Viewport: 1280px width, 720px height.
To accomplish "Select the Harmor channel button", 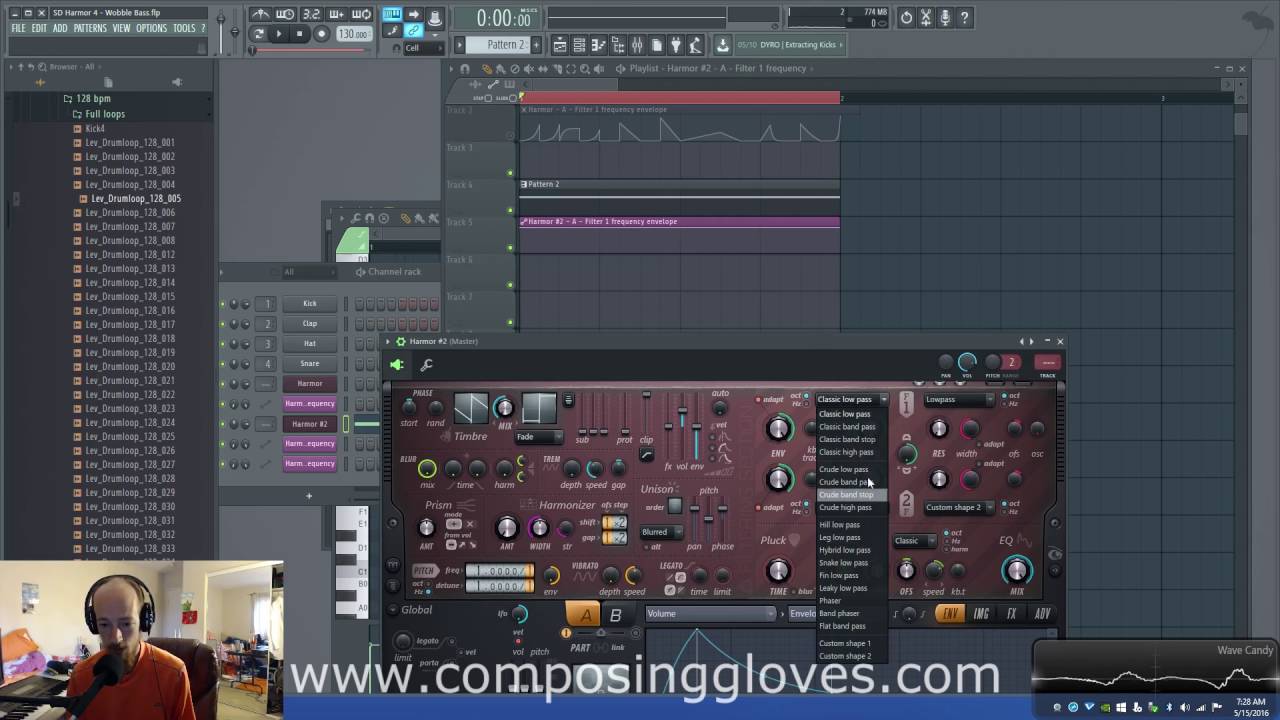I will point(310,384).
